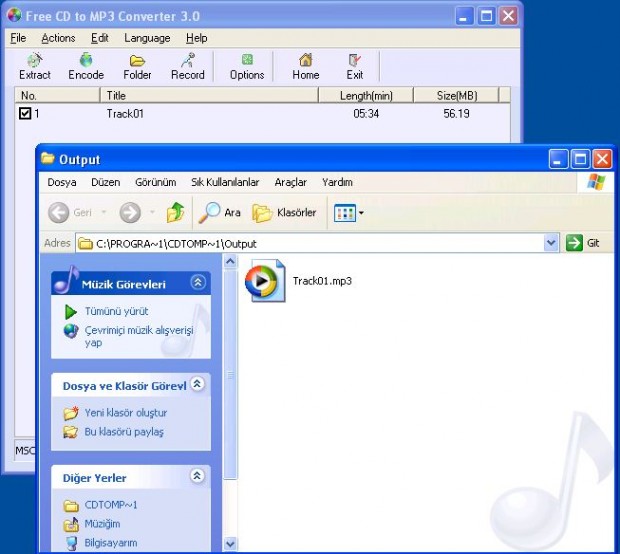
Task: Open the Bilgisayarım computer icon
Action: [x=71, y=543]
